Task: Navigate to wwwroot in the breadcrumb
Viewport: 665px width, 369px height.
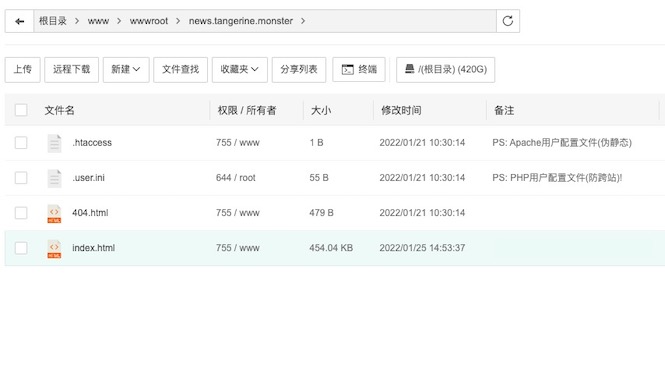Action: 149,21
